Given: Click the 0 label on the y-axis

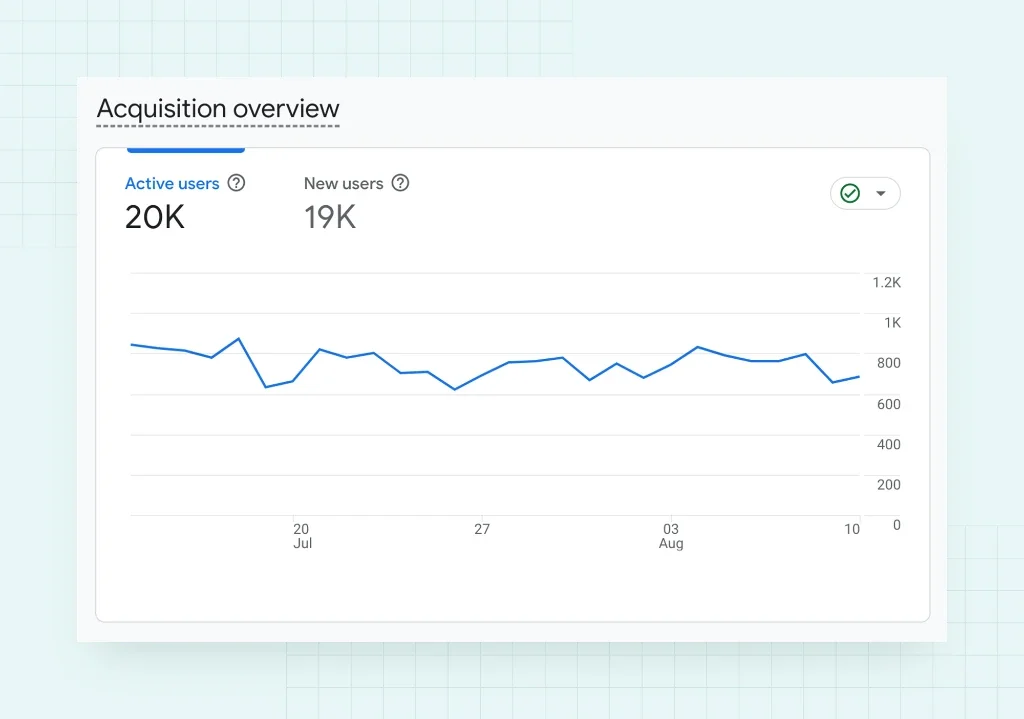Looking at the screenshot, I should [896, 524].
